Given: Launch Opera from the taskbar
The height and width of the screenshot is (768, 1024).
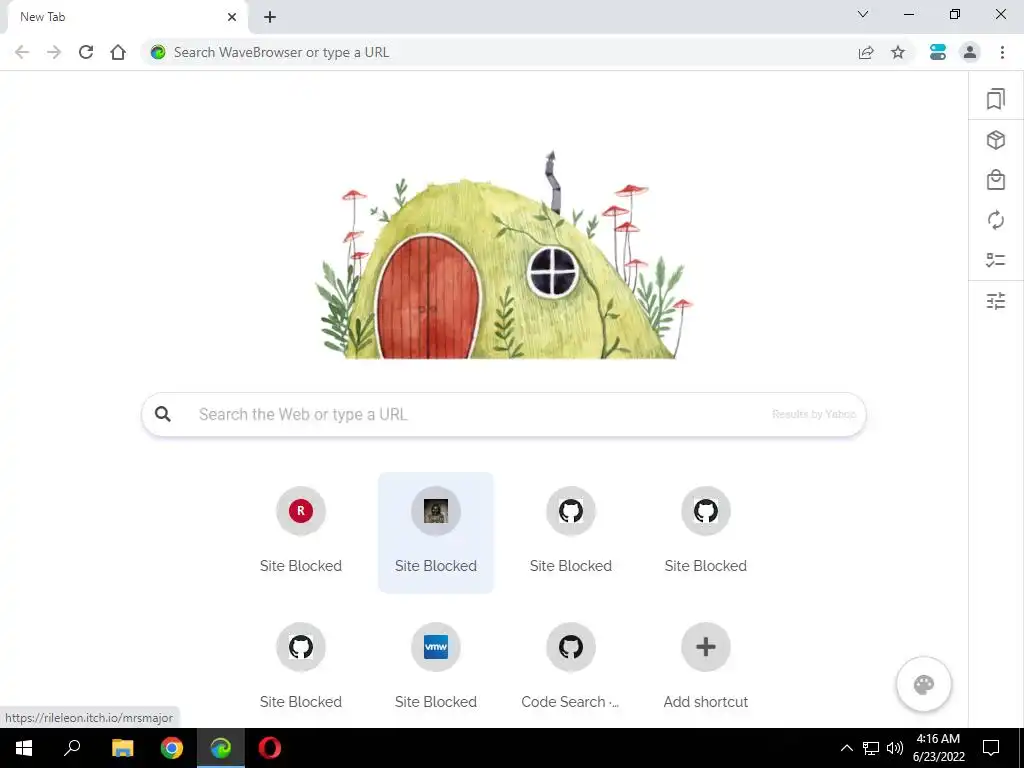Looking at the screenshot, I should tap(270, 748).
